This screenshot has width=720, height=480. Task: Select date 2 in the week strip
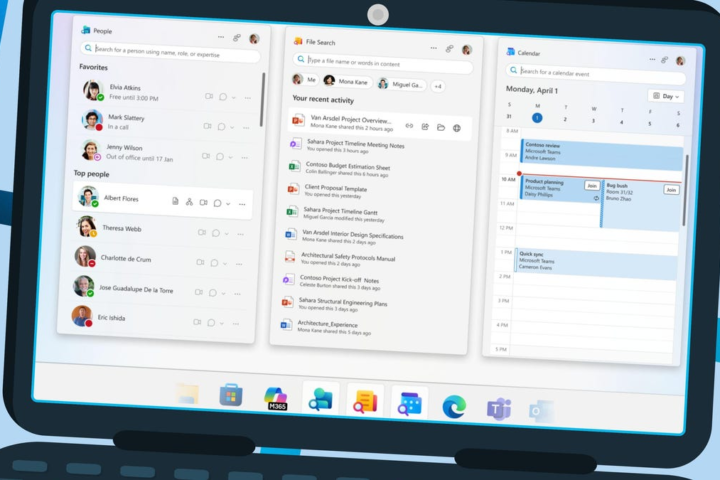[565, 119]
